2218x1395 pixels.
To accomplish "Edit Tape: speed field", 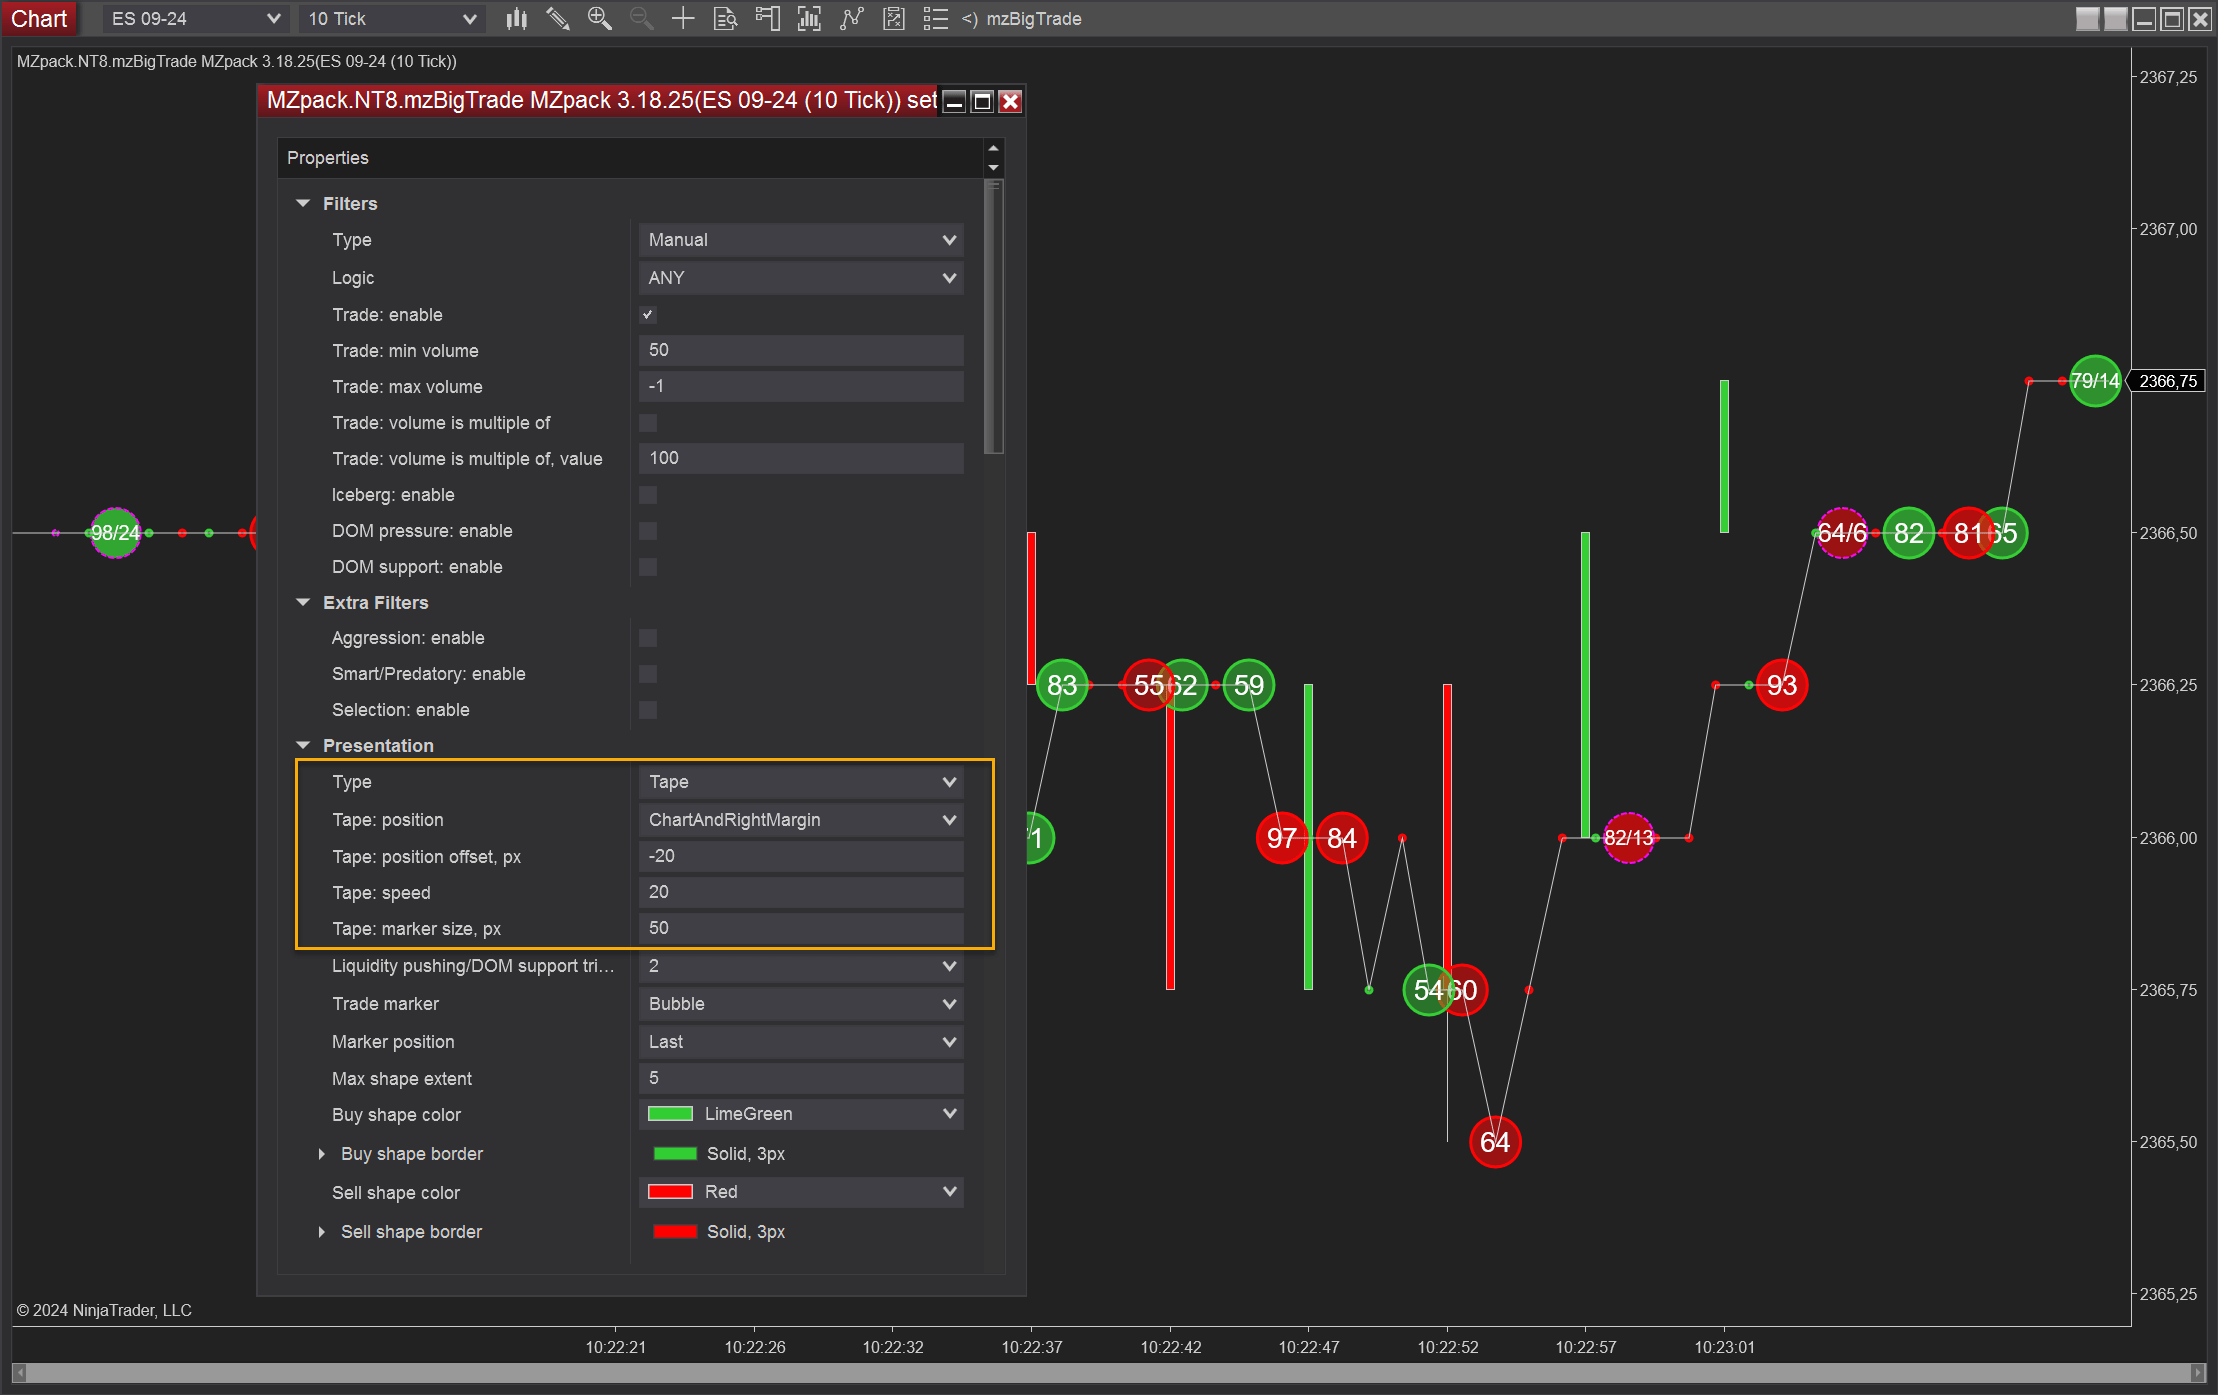I will [x=801, y=892].
